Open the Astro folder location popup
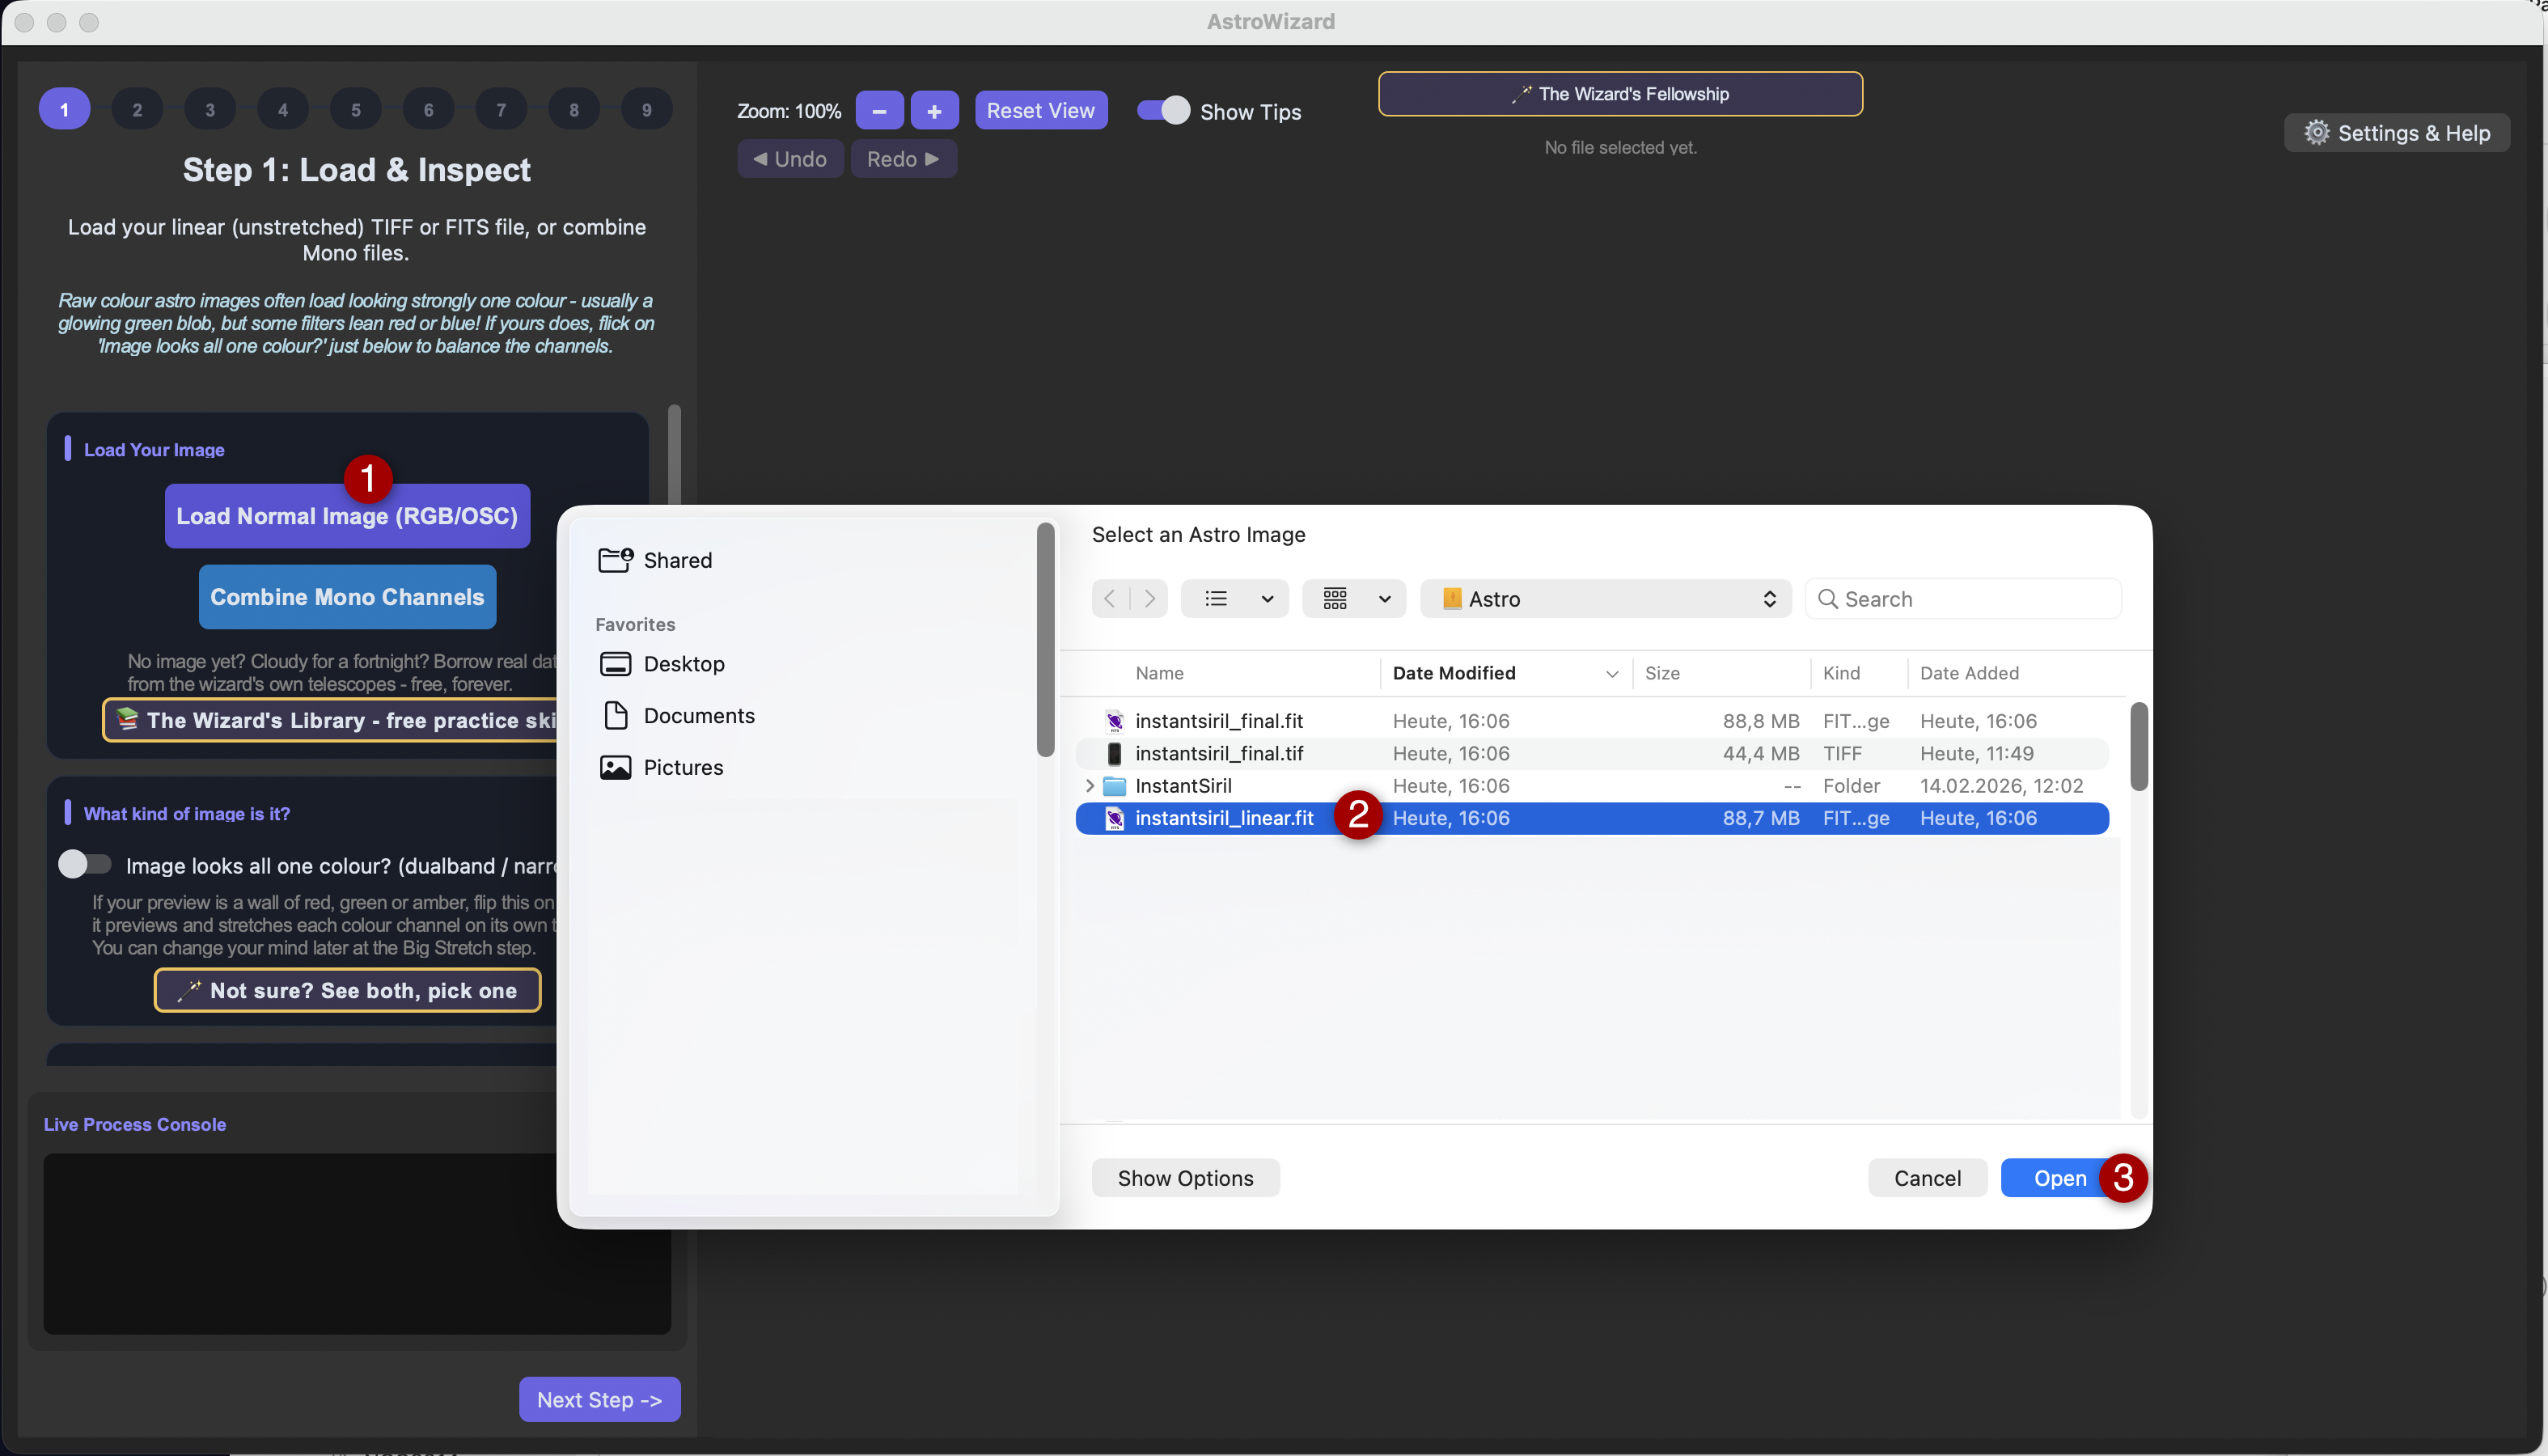 [1606, 599]
